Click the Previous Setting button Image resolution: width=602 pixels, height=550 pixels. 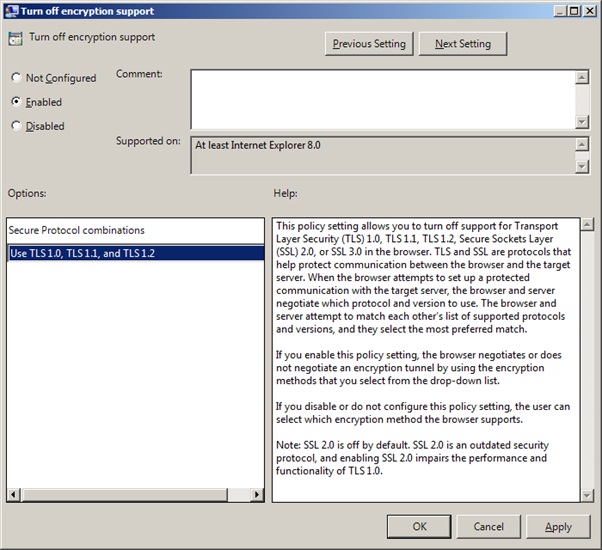369,44
